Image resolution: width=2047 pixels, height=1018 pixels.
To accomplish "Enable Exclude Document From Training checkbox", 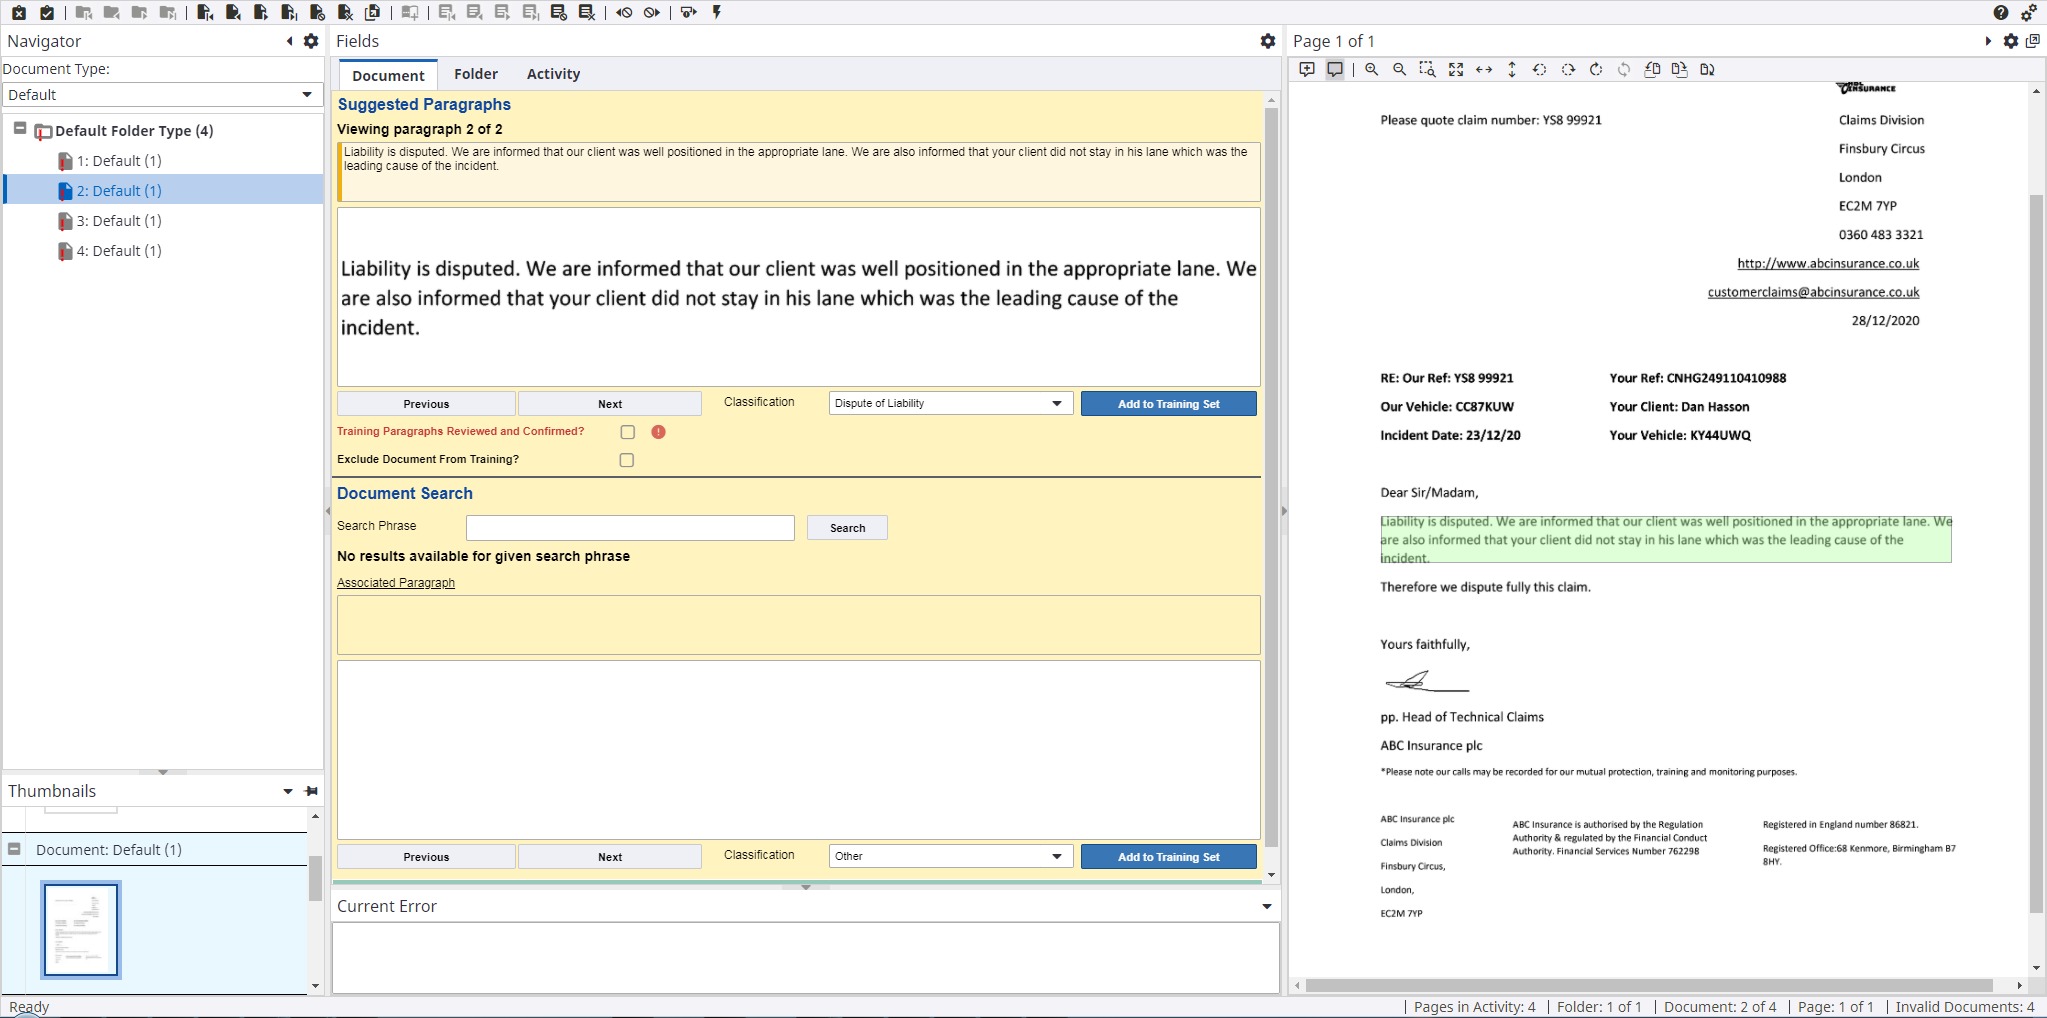I will pyautogui.click(x=627, y=460).
